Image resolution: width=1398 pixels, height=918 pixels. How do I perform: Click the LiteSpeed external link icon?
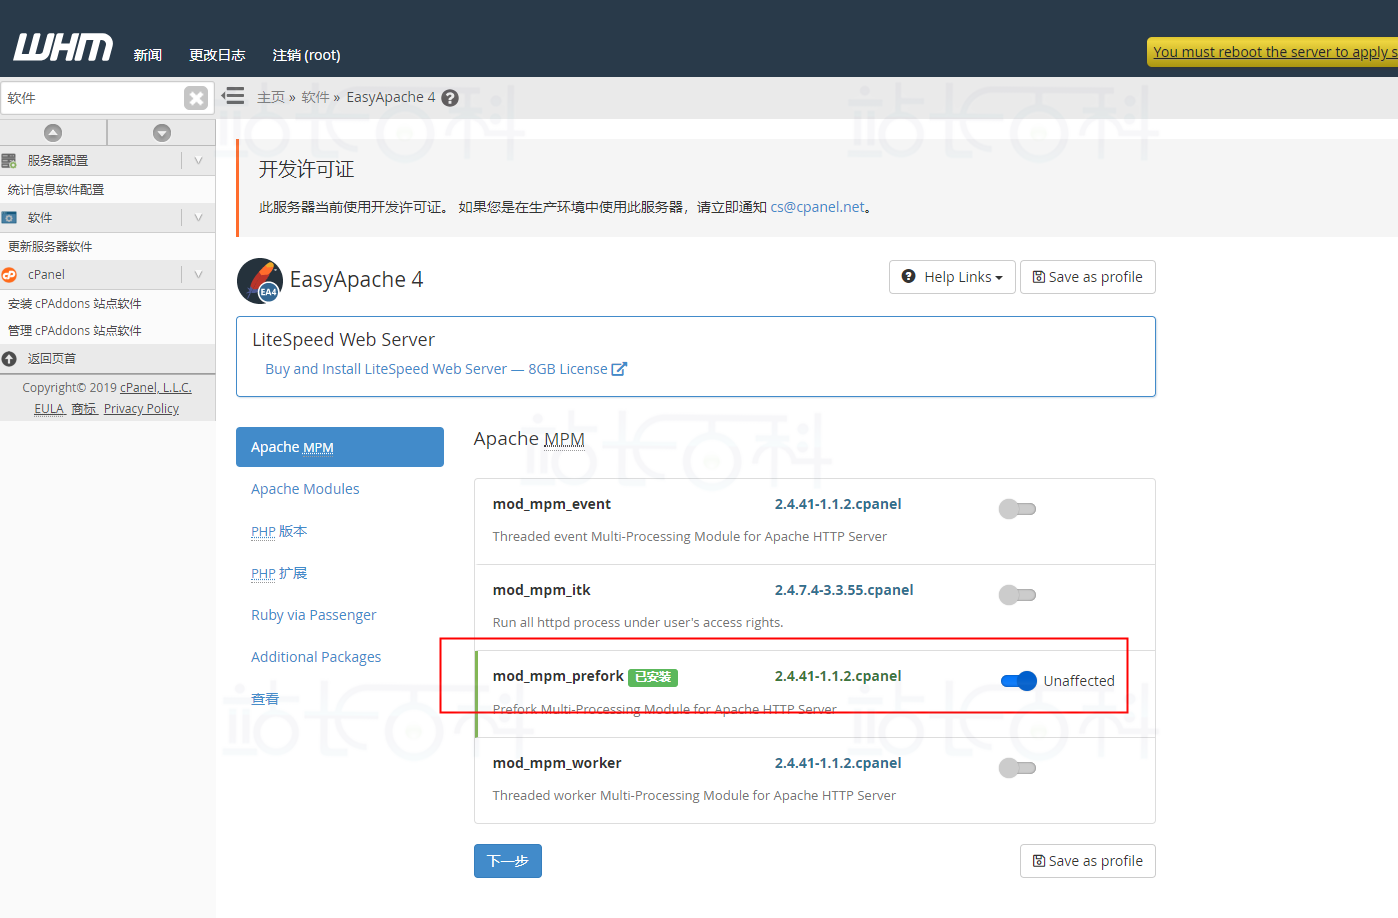point(619,369)
